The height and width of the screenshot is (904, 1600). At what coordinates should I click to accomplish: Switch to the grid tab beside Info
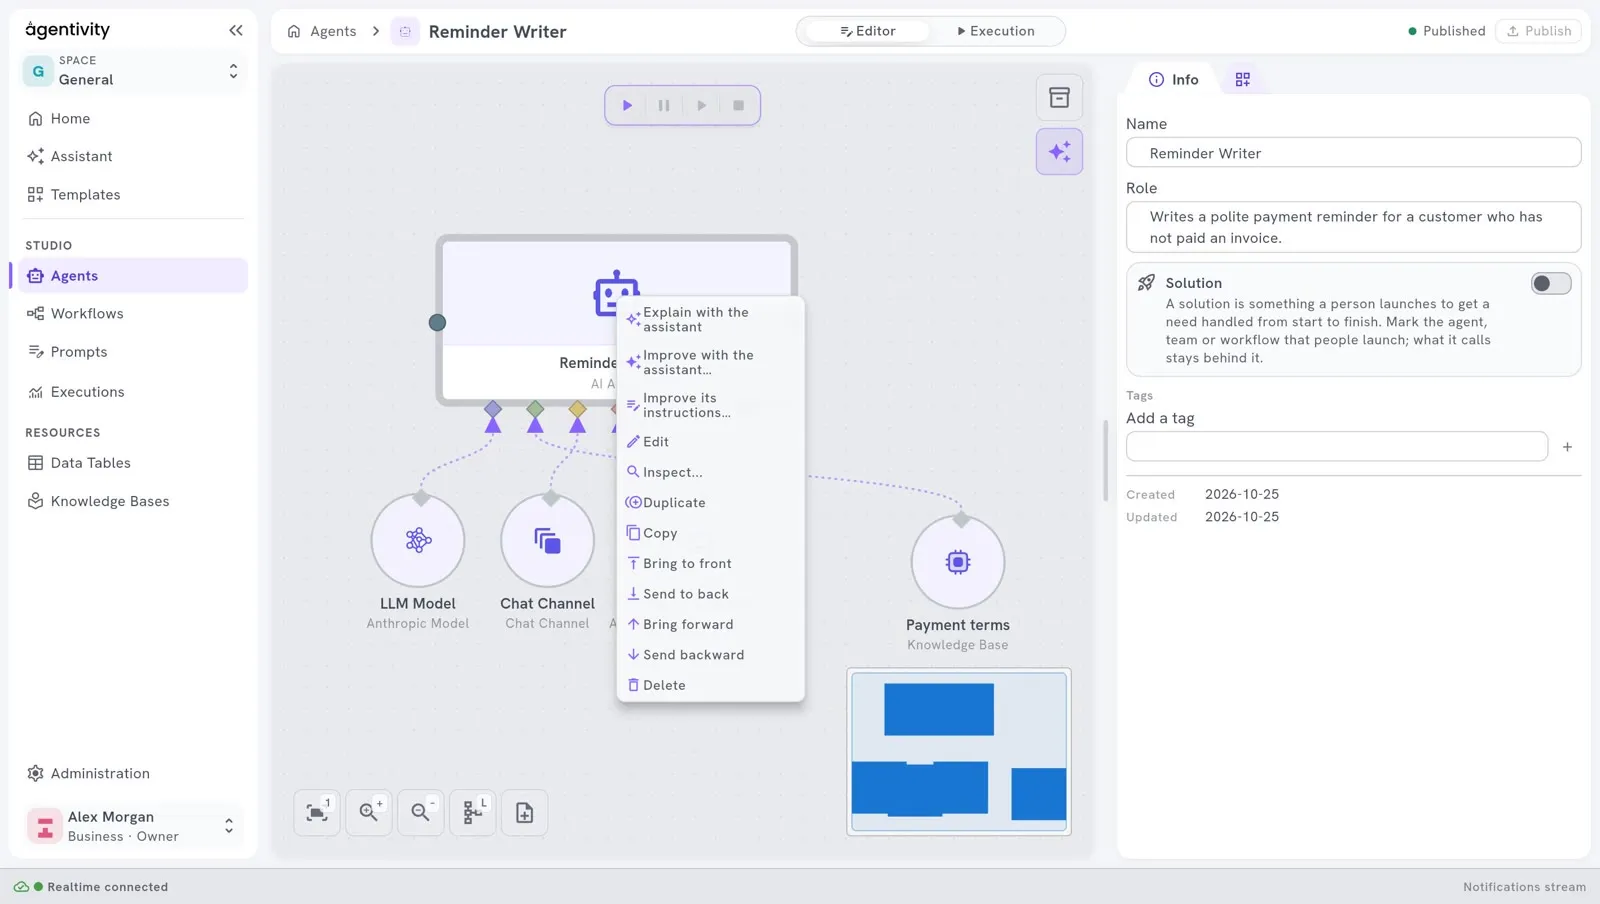pos(1242,79)
